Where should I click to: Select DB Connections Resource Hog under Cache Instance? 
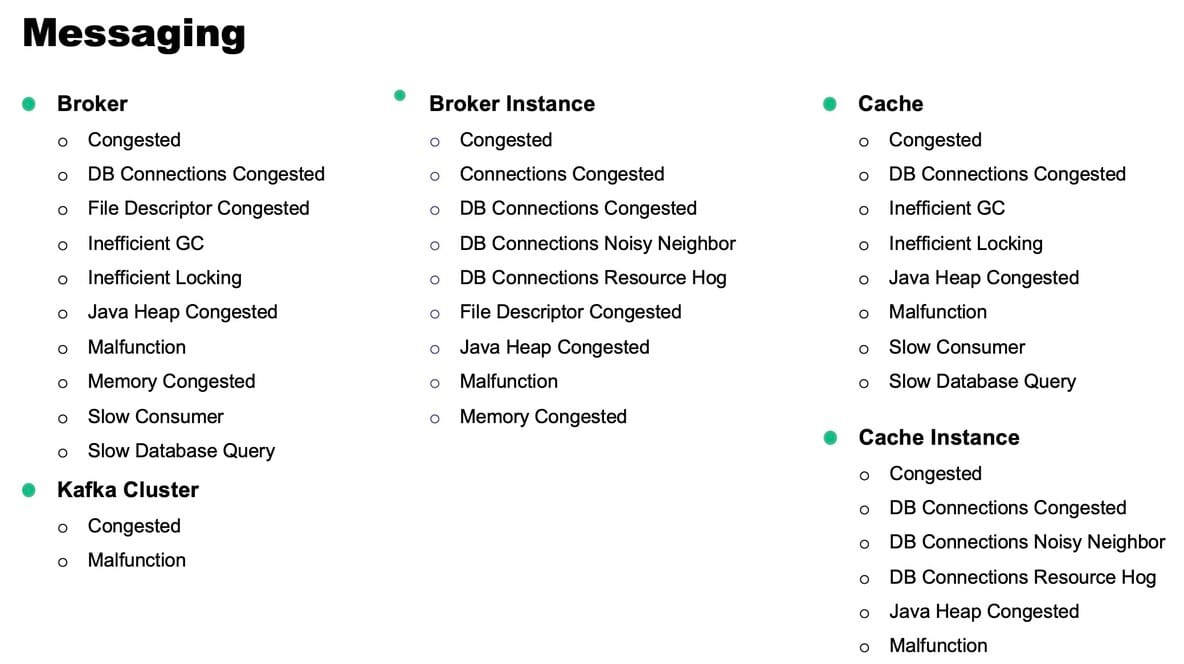[x=1022, y=577]
